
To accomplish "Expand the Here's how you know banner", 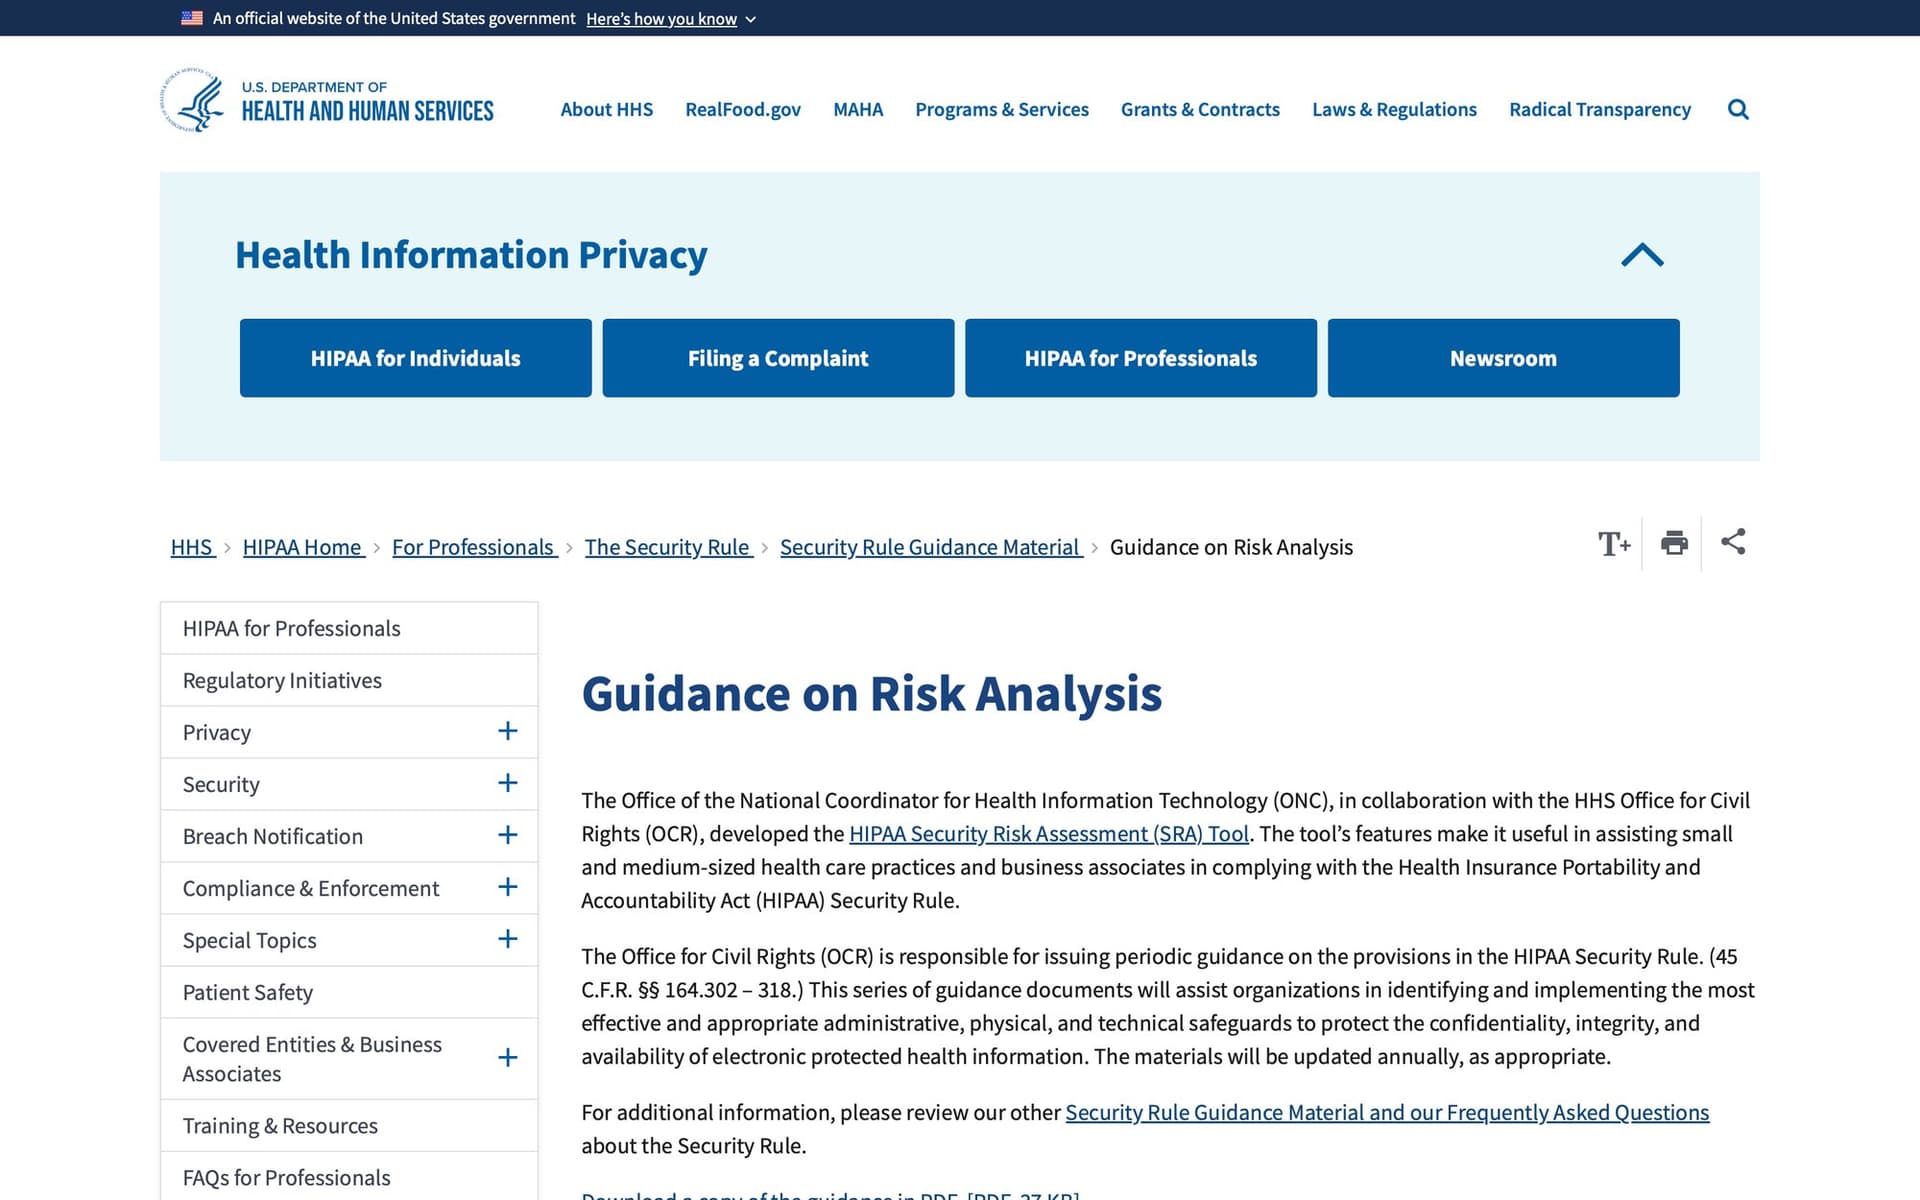I will click(670, 18).
